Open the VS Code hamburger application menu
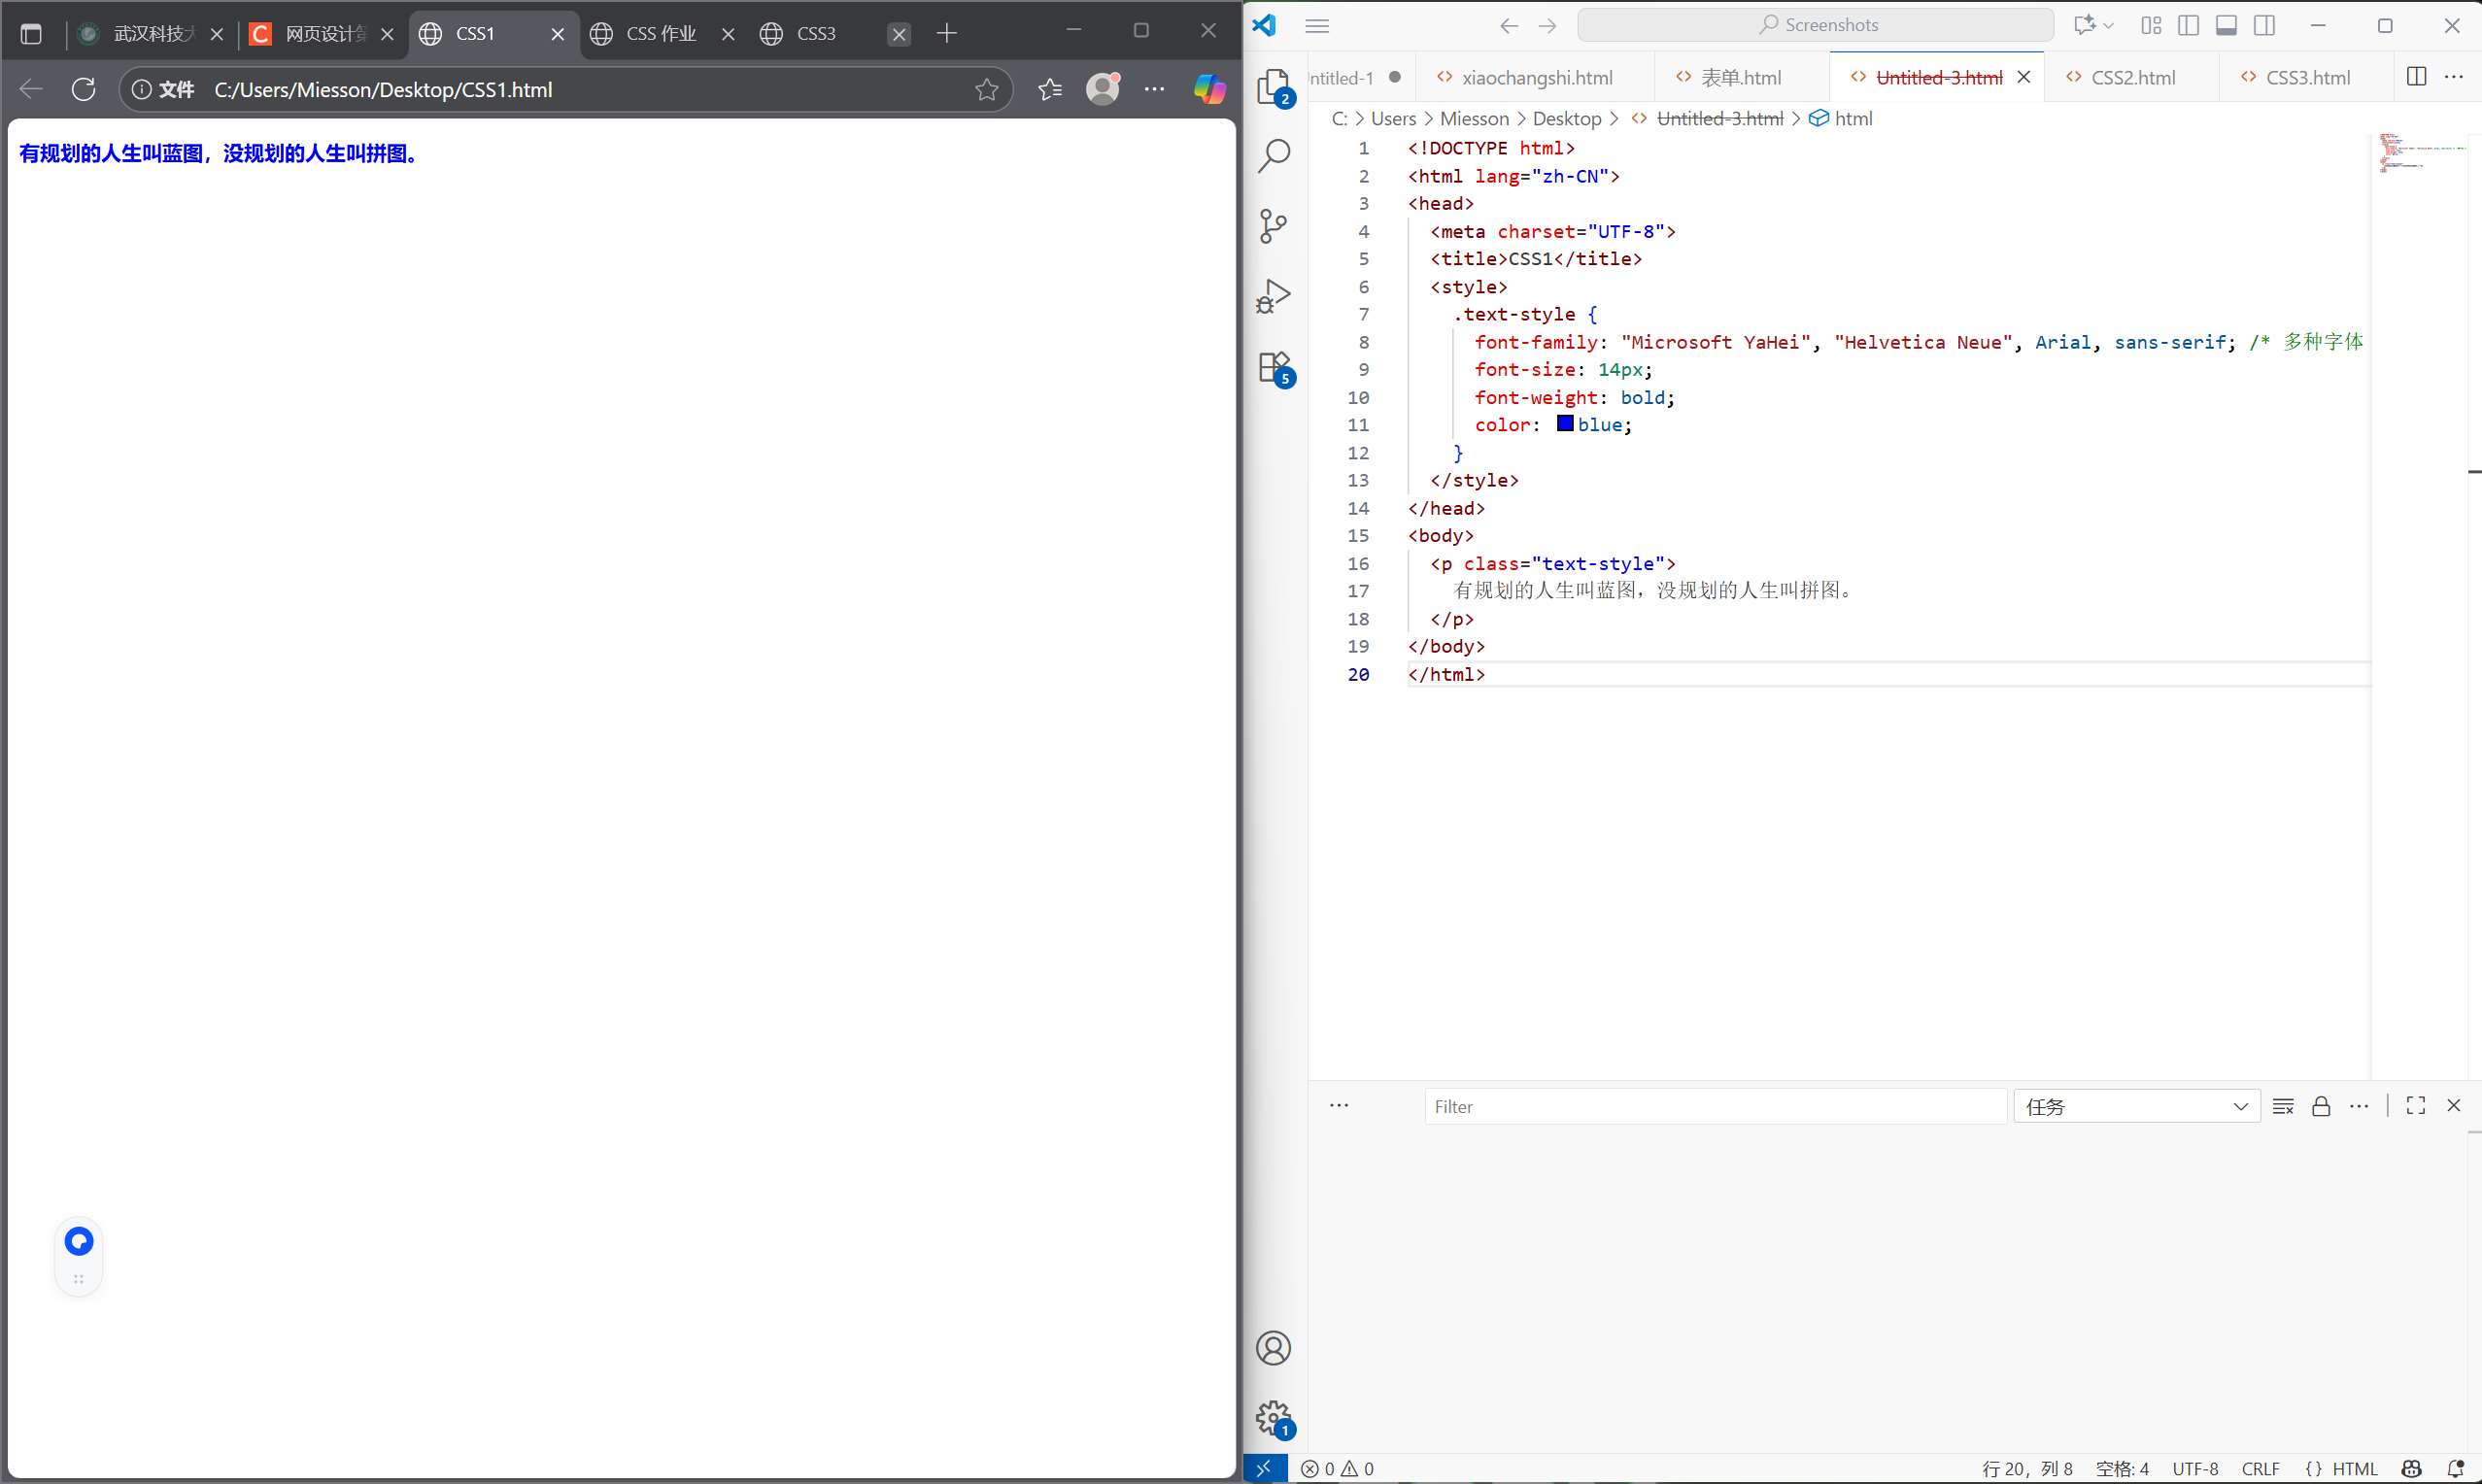2482x1484 pixels. pos(1317,25)
